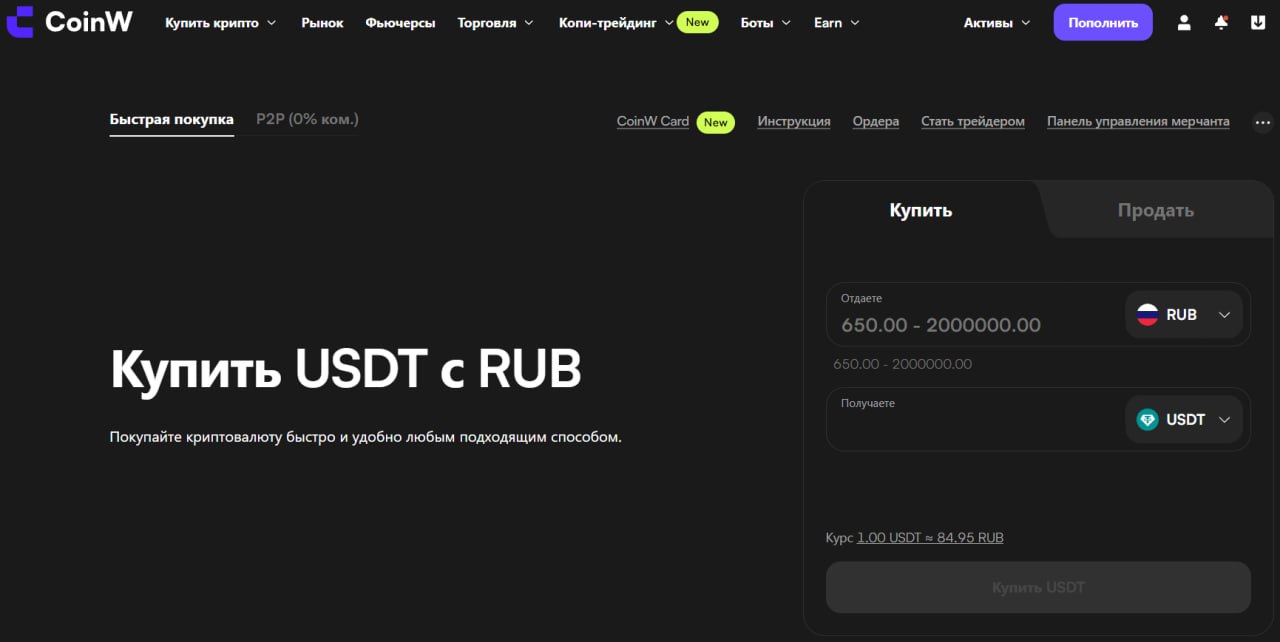The width and height of the screenshot is (1280, 642).
Task: Open notifications bell icon
Action: [1221, 22]
